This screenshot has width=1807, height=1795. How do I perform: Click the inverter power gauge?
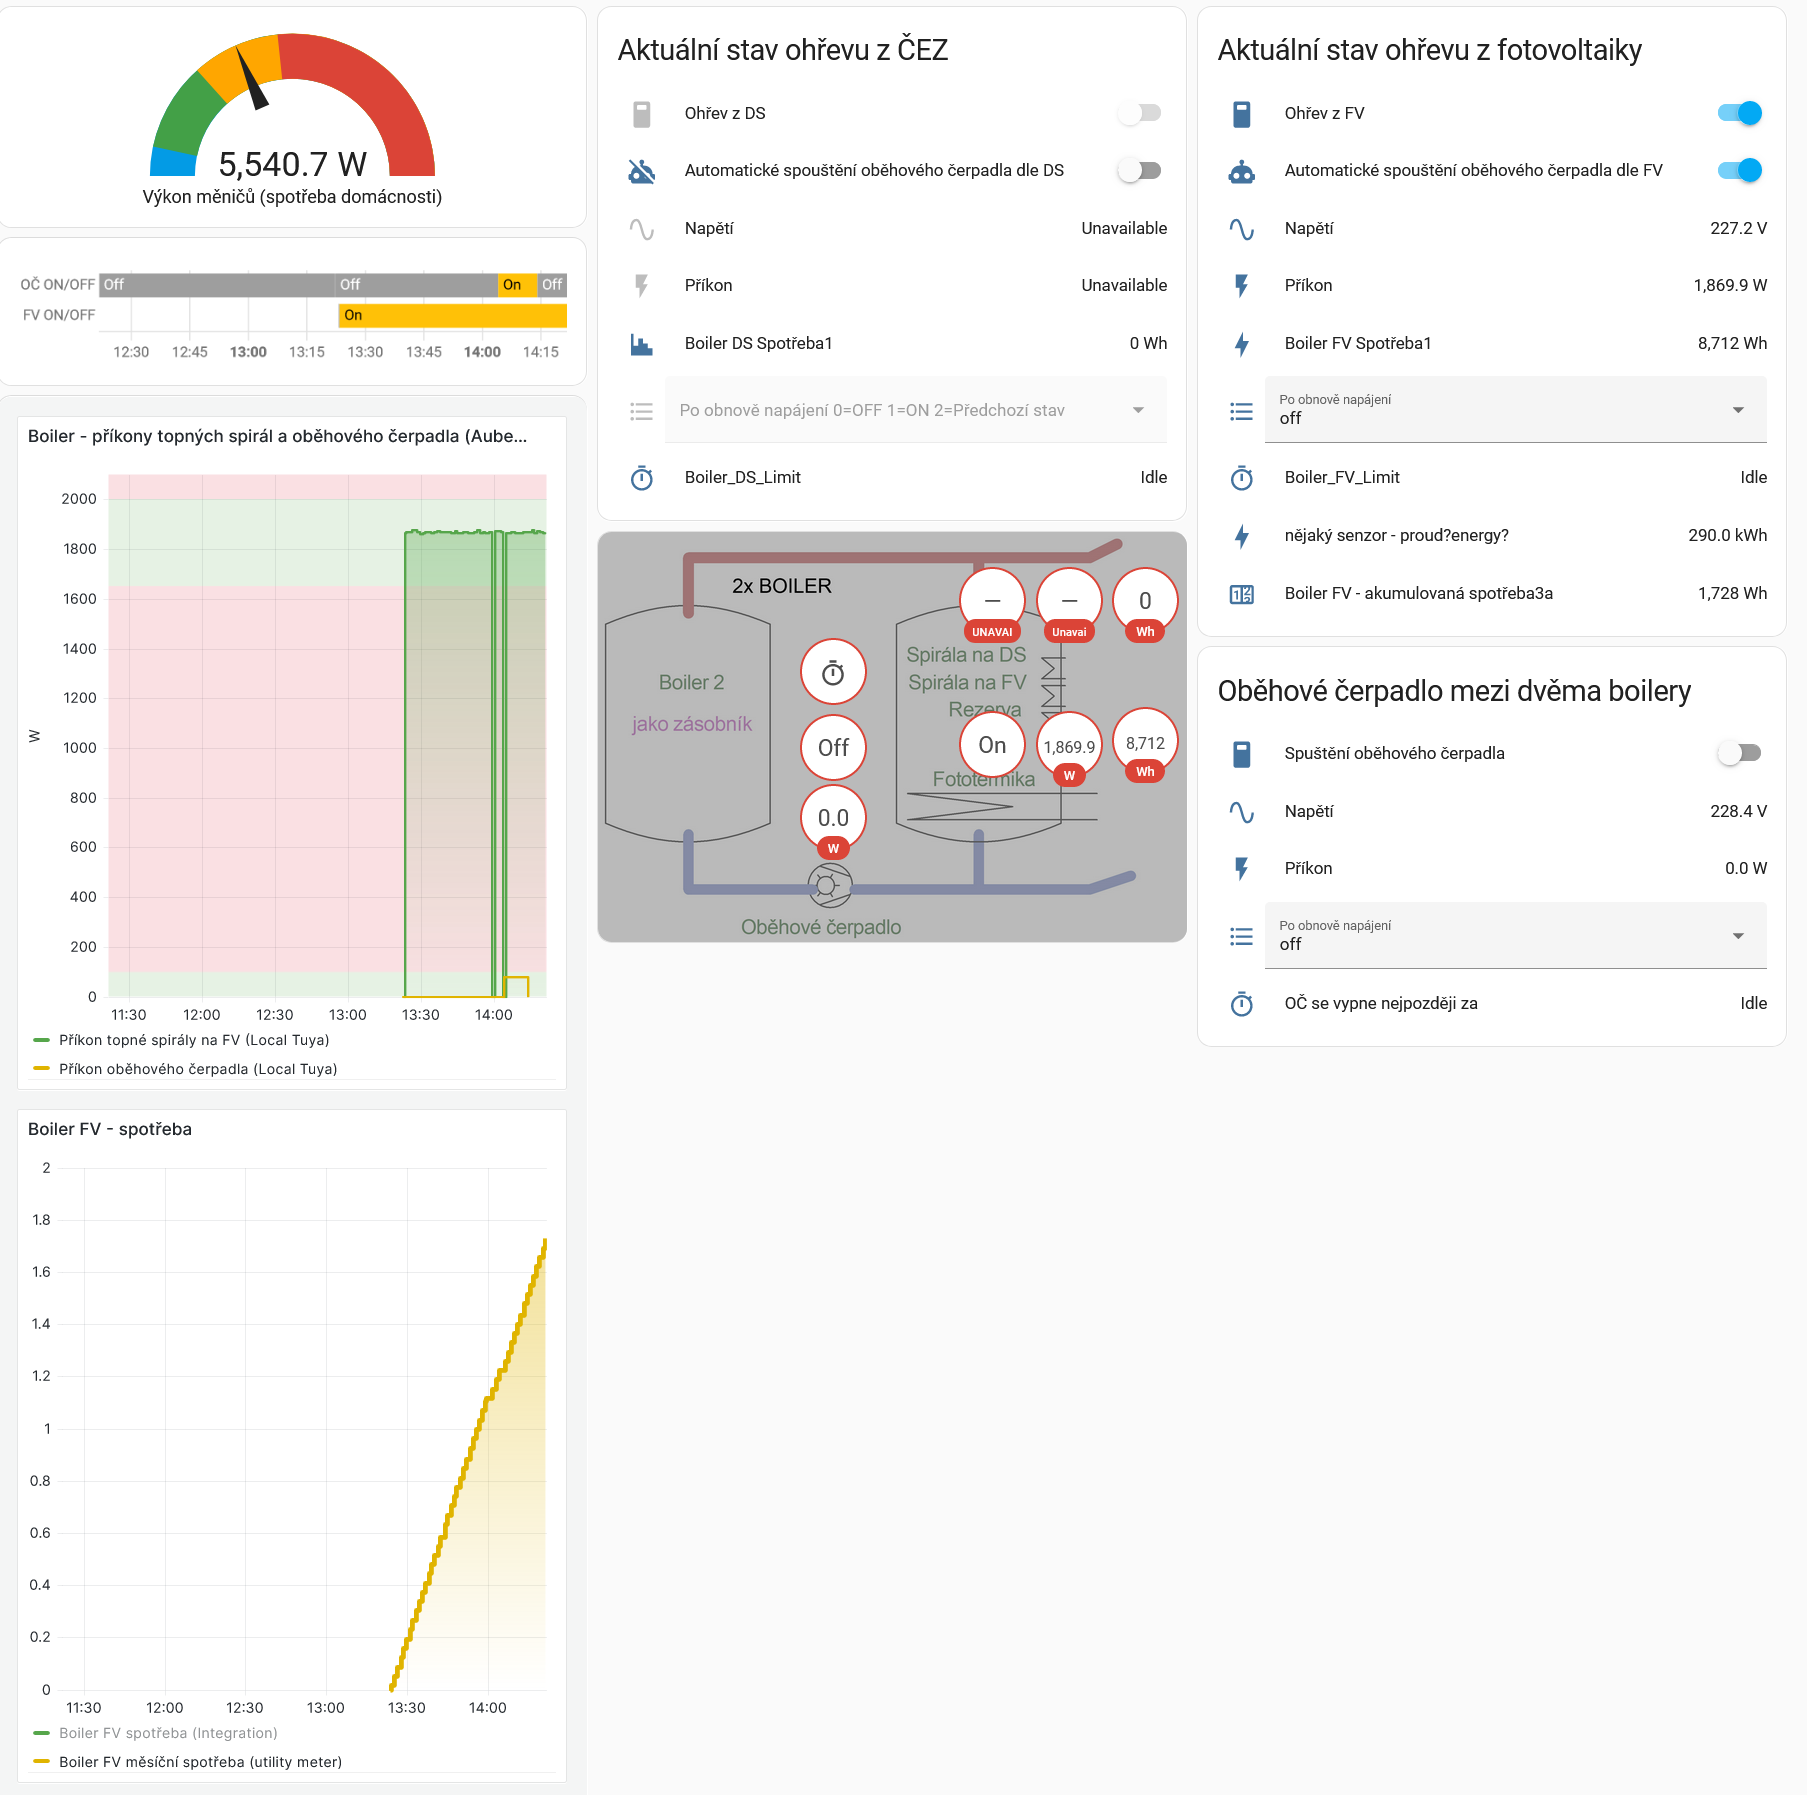tap(292, 110)
